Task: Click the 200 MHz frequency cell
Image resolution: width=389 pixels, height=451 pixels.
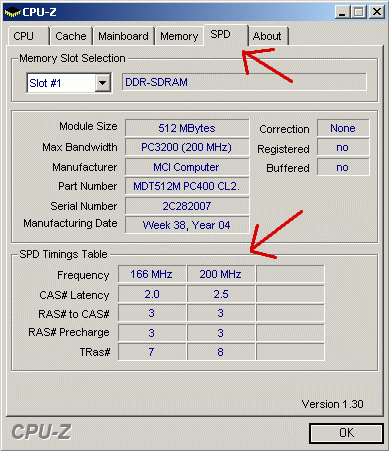Action: point(221,274)
